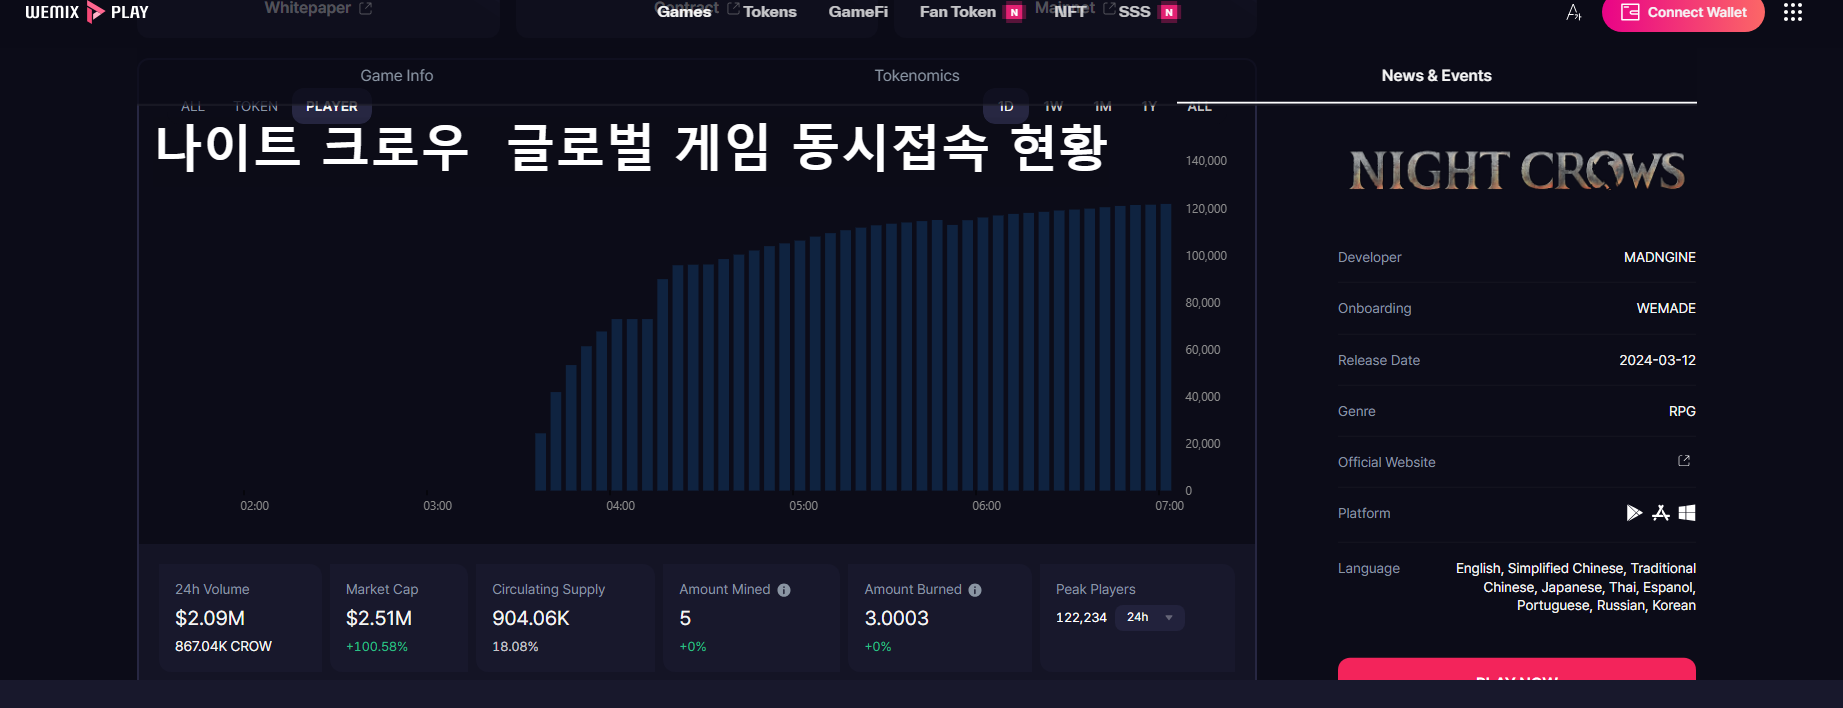Connect Wallet using the pink button
The height and width of the screenshot is (708, 1843).
coord(1683,13)
